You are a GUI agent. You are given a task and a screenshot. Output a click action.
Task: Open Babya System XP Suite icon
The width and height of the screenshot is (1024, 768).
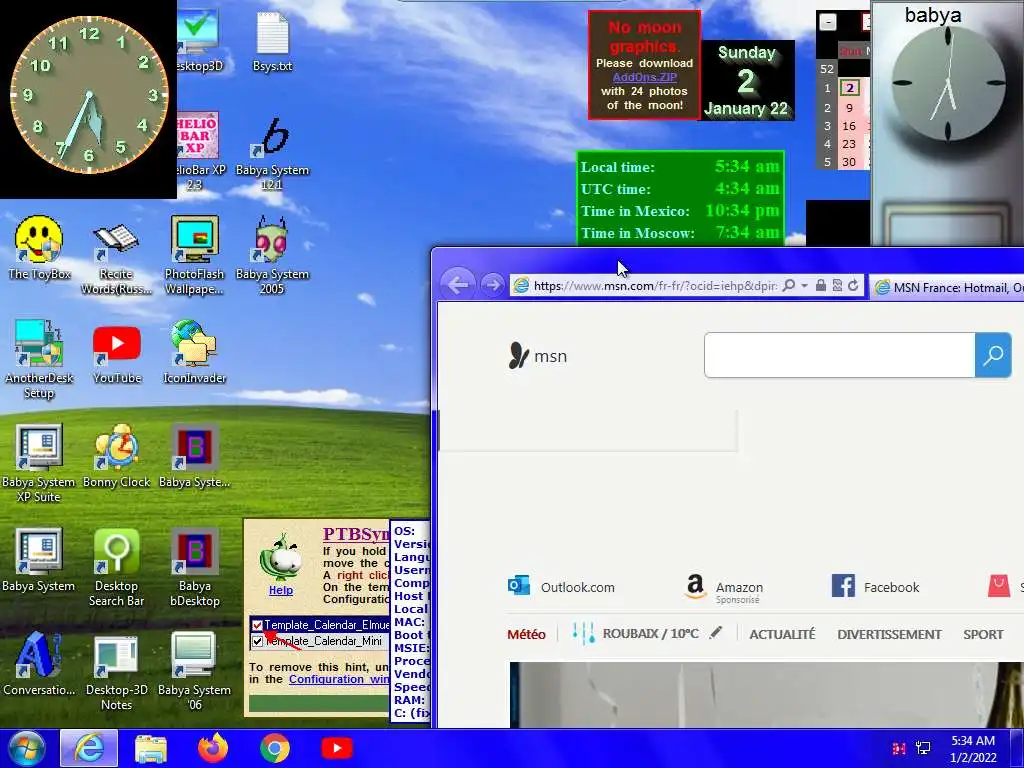(39, 462)
